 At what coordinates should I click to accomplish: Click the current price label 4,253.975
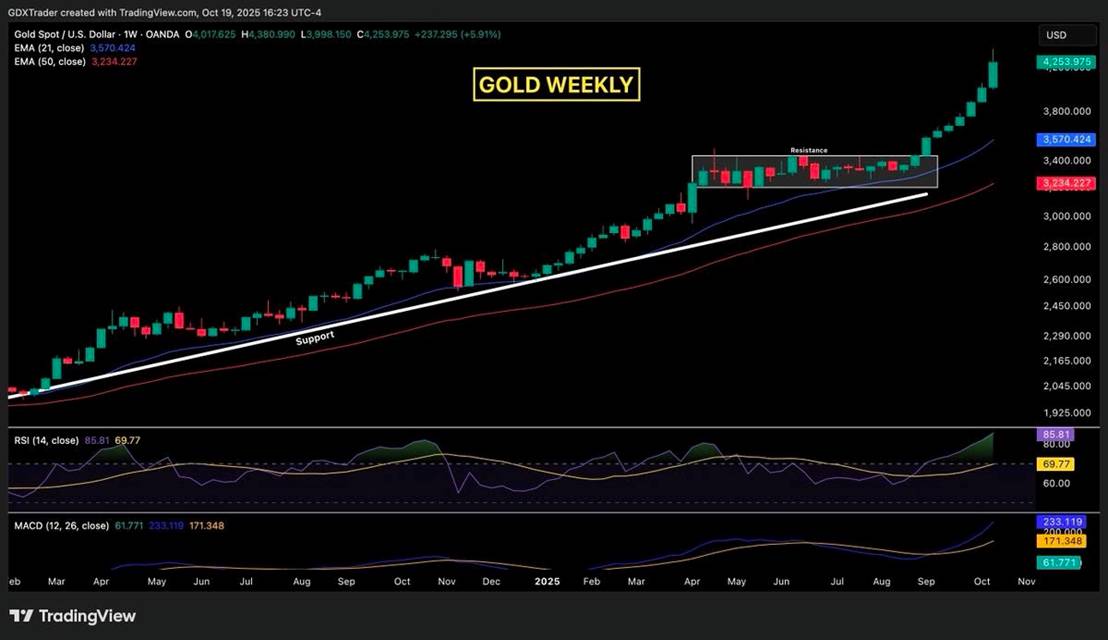tap(1066, 61)
